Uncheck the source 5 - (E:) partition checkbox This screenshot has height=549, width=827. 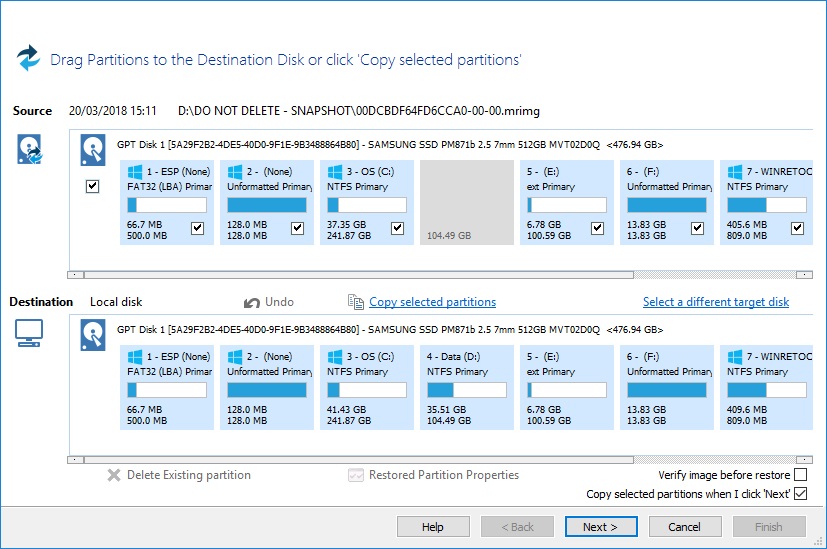pos(597,228)
